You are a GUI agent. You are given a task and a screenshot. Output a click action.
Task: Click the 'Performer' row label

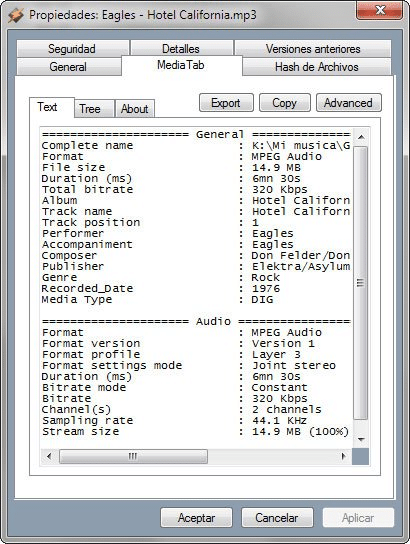[x=73, y=233]
